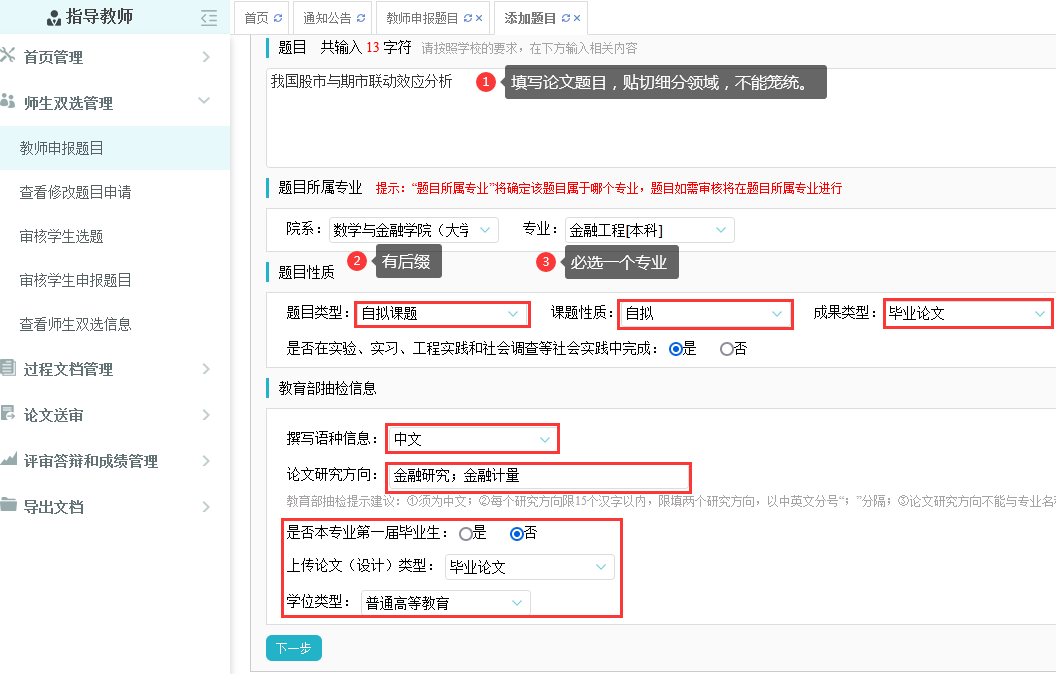Screen dimensions: 1056x674
Task: Click the refresh icon on the 添加题目 tab
Action: pos(566,18)
